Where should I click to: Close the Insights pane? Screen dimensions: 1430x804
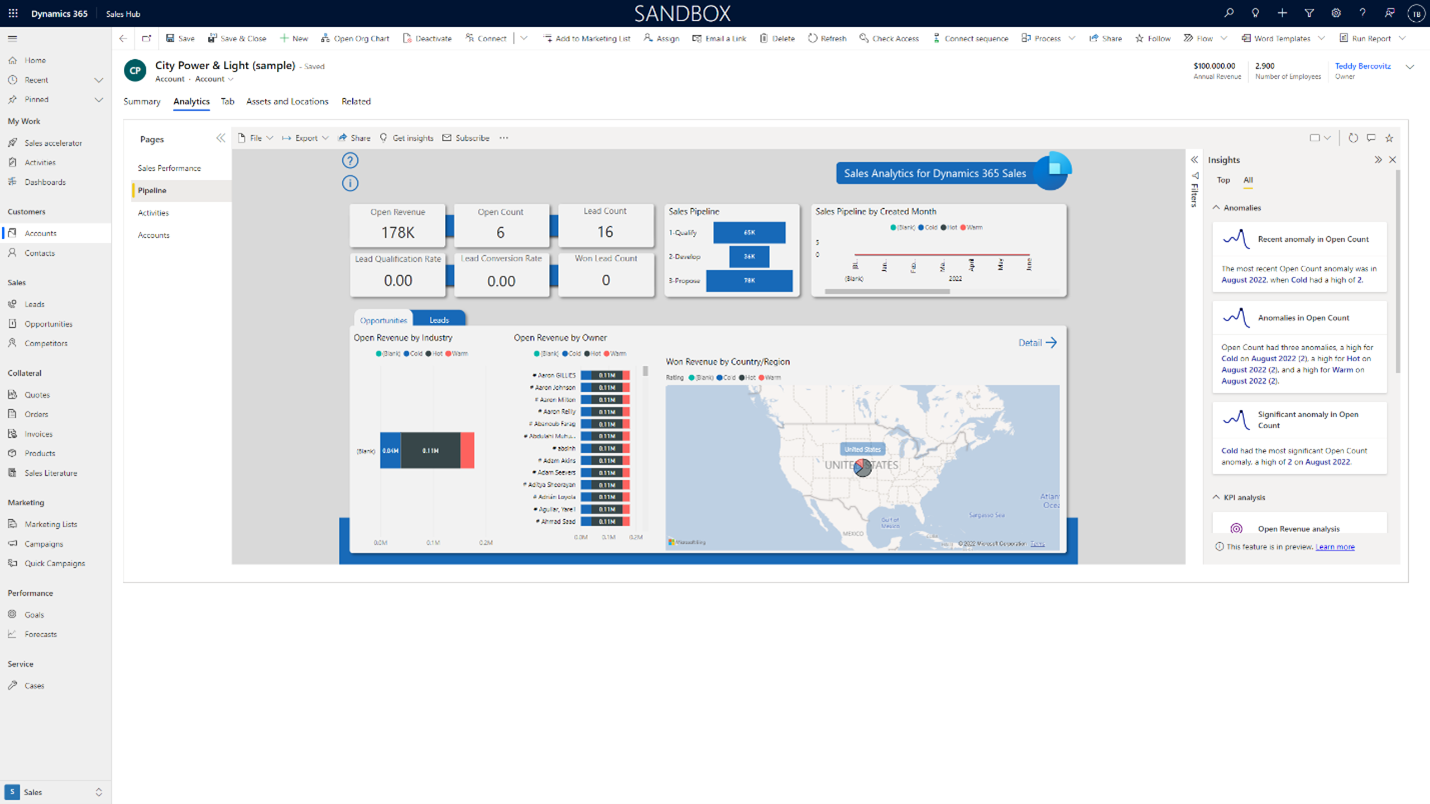1392,160
